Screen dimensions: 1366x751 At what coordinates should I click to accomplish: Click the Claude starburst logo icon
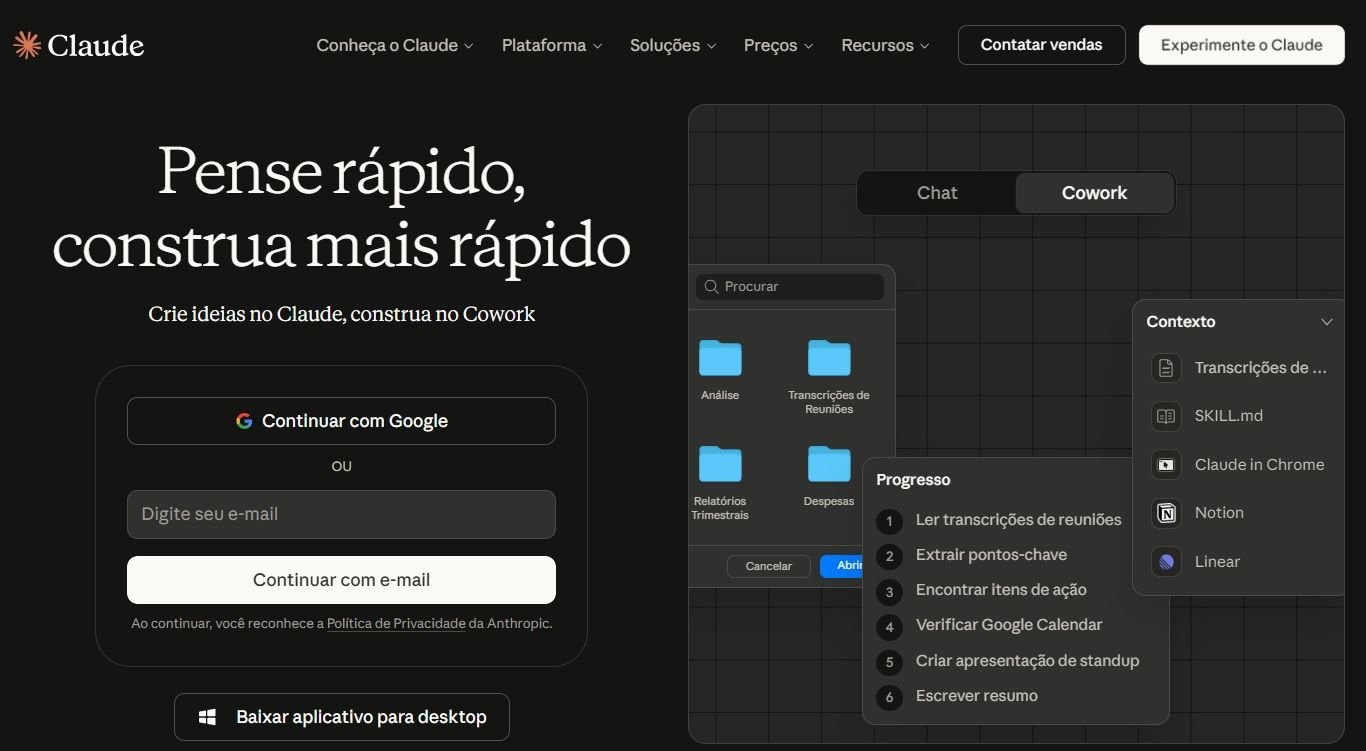pos(27,45)
